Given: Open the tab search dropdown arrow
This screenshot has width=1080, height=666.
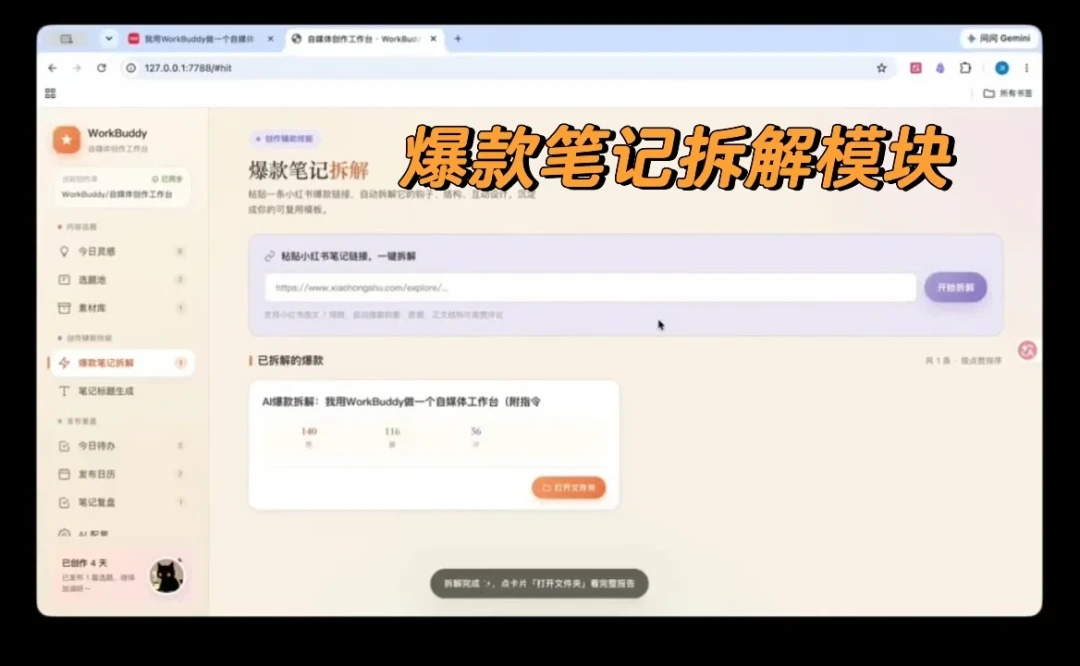Looking at the screenshot, I should coord(108,39).
